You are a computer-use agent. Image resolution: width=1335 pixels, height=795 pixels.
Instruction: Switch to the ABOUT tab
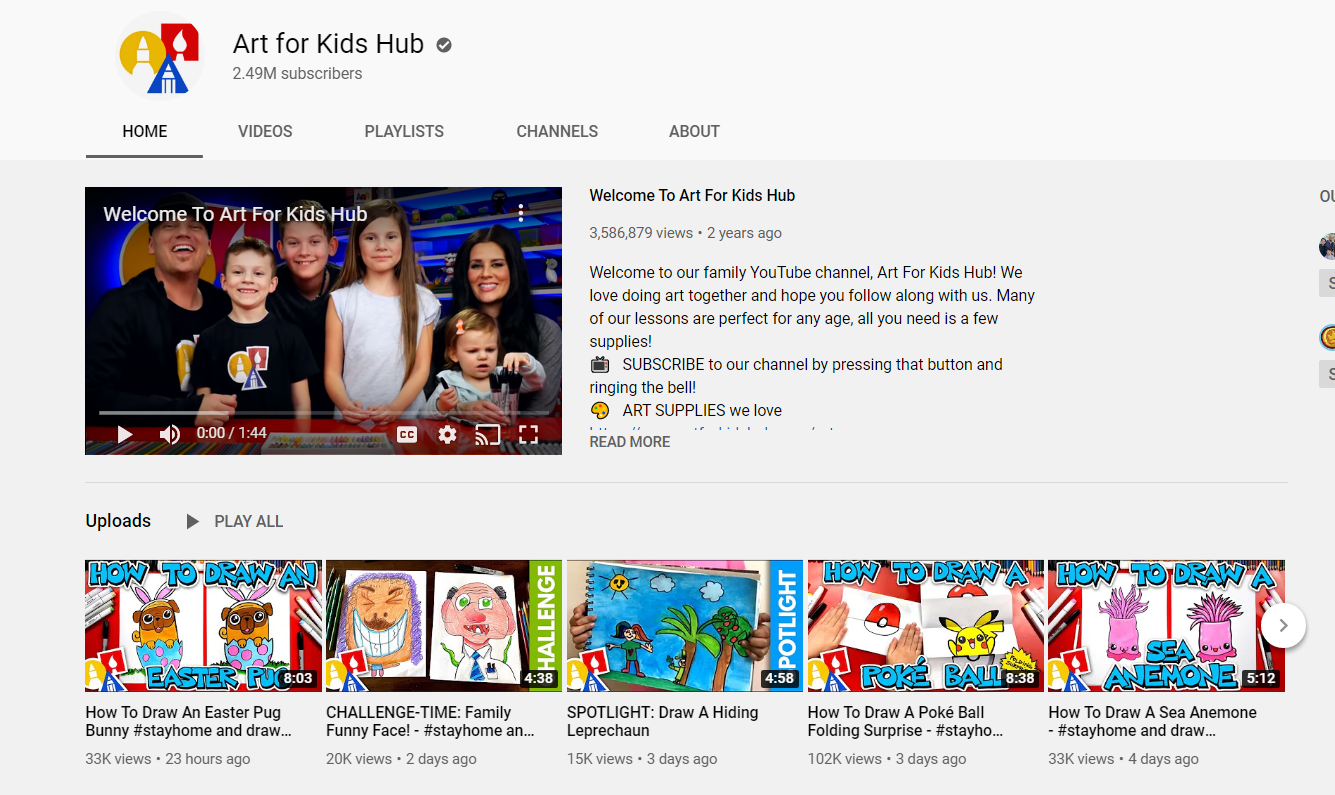pos(694,131)
